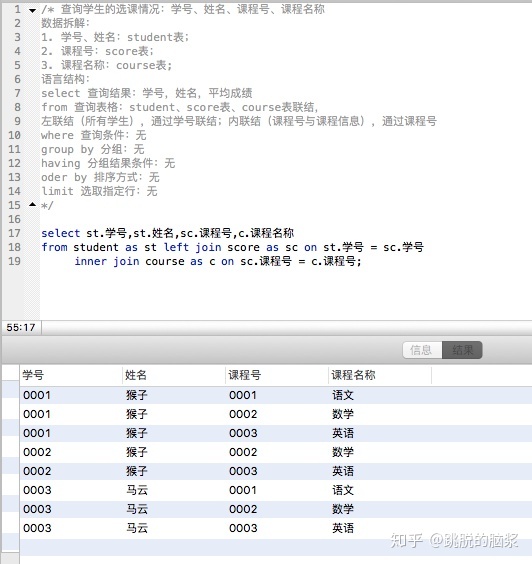Switch to the 结果 tab

pos(462,350)
